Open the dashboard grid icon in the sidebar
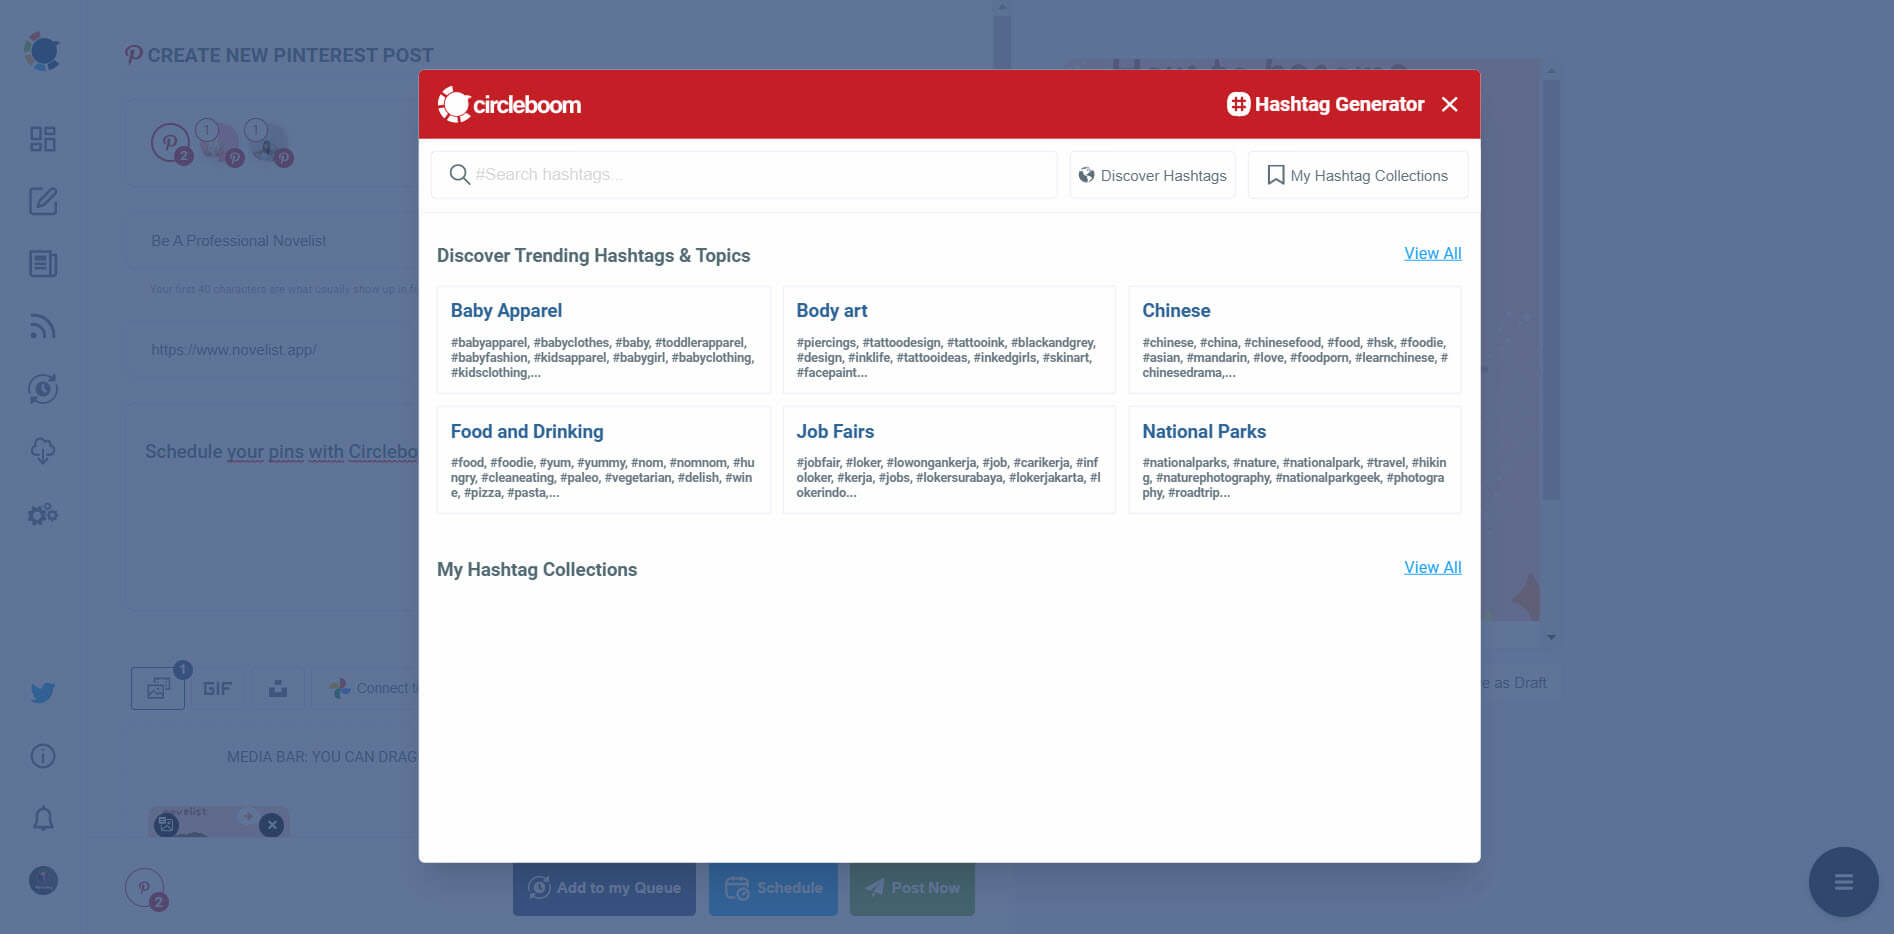 point(42,139)
